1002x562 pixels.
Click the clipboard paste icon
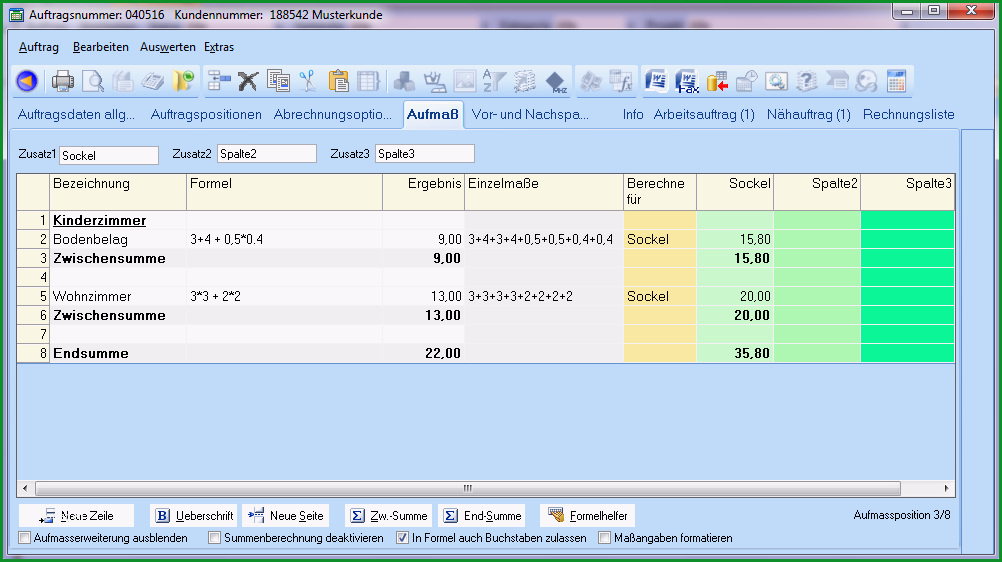[339, 81]
